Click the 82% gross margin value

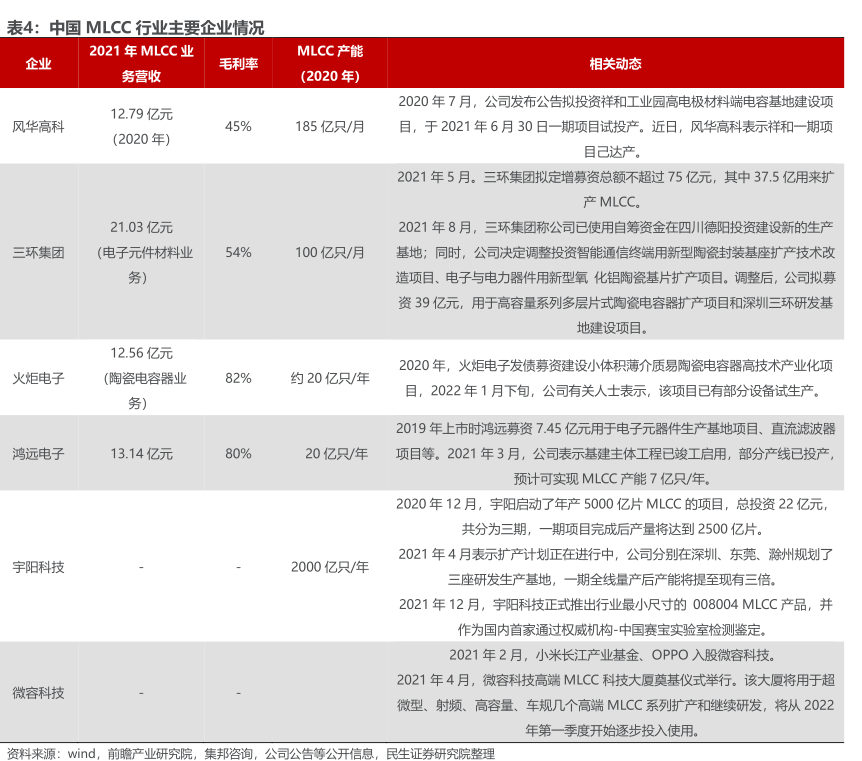238,379
